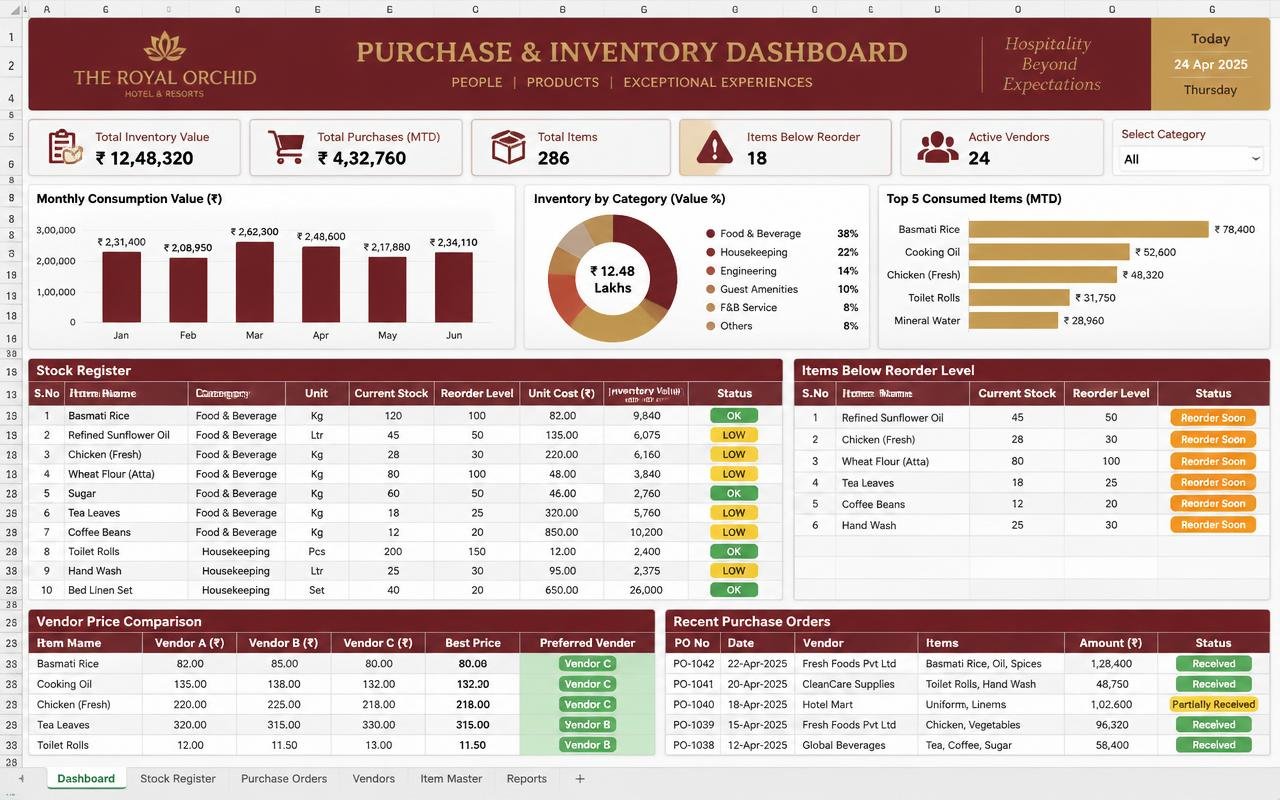This screenshot has width=1280, height=800.
Task: Click the people icon for Active Vendors
Action: click(937, 147)
